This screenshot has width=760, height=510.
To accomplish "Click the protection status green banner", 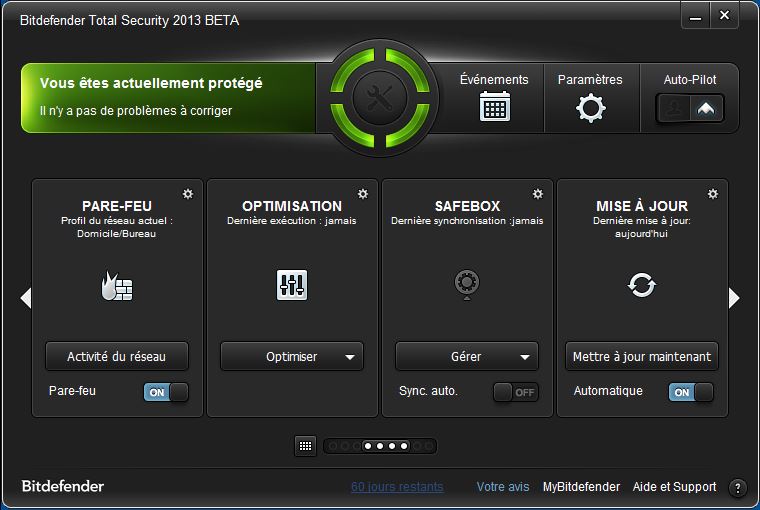I will pyautogui.click(x=168, y=97).
